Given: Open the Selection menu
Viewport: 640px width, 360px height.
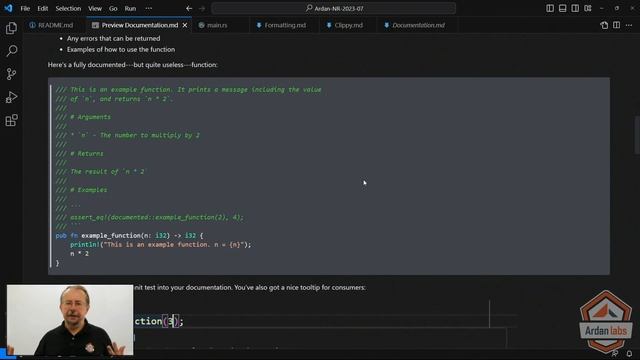Looking at the screenshot, I should click(x=68, y=8).
